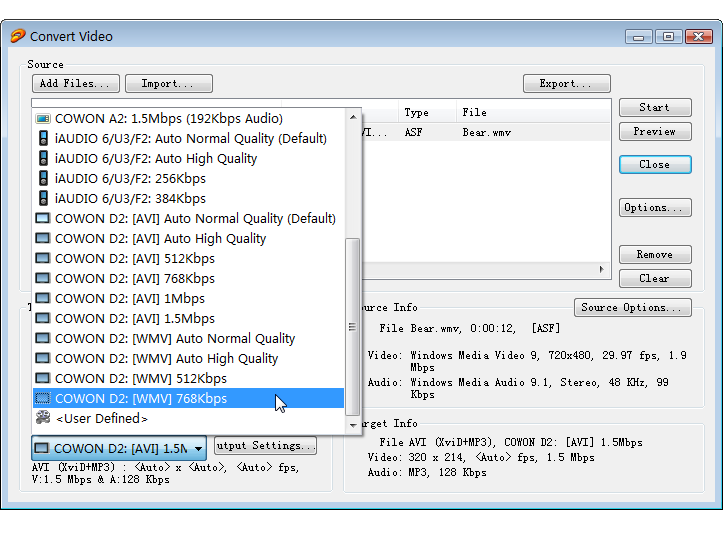Select COWON D2: [AVI] 1Mbps

189,298
